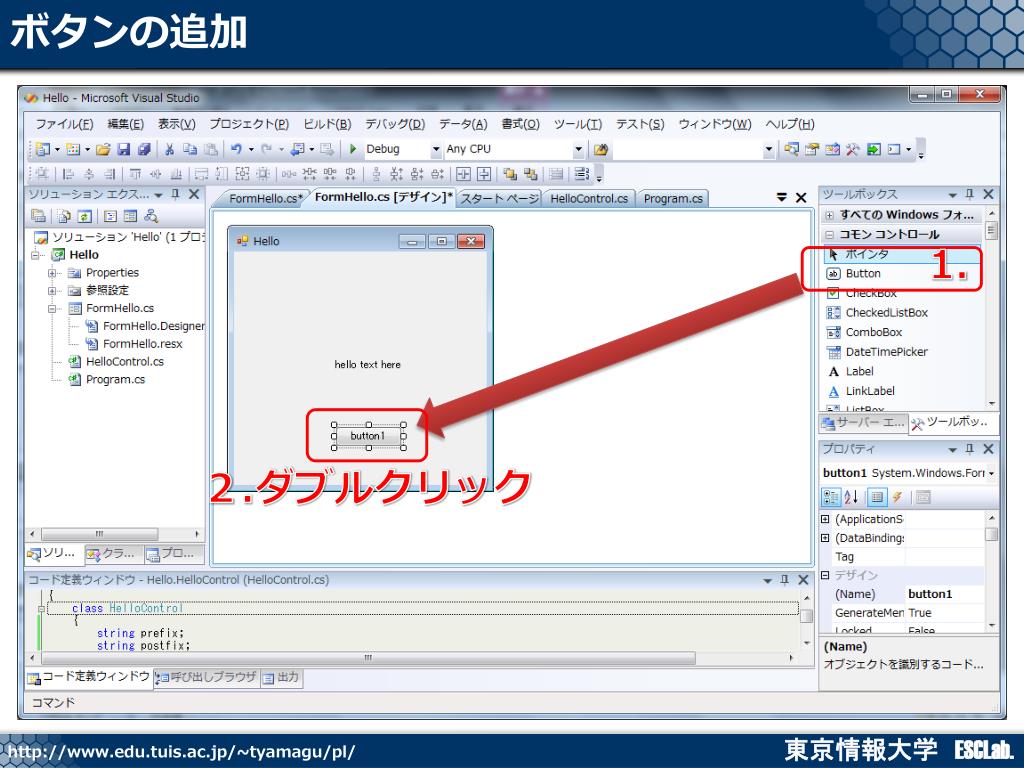Click the Align Bottoms layout icon
Screen dimensions: 1024x768
pos(176,174)
